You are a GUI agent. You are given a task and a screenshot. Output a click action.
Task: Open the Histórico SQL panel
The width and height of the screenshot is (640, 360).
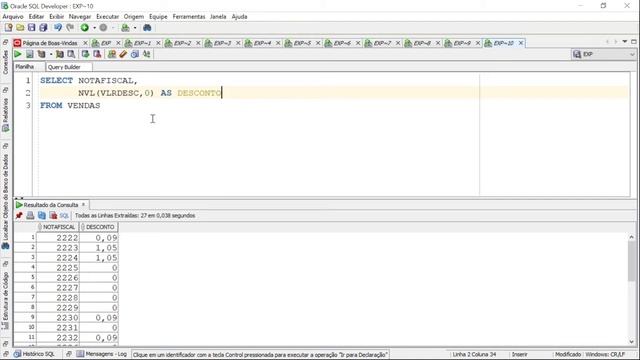coord(34,354)
